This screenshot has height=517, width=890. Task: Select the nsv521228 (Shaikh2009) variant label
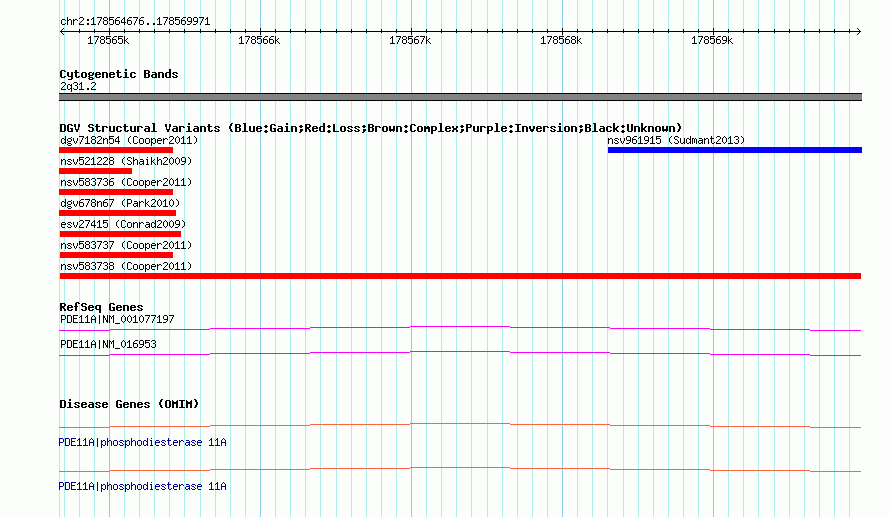point(126,161)
